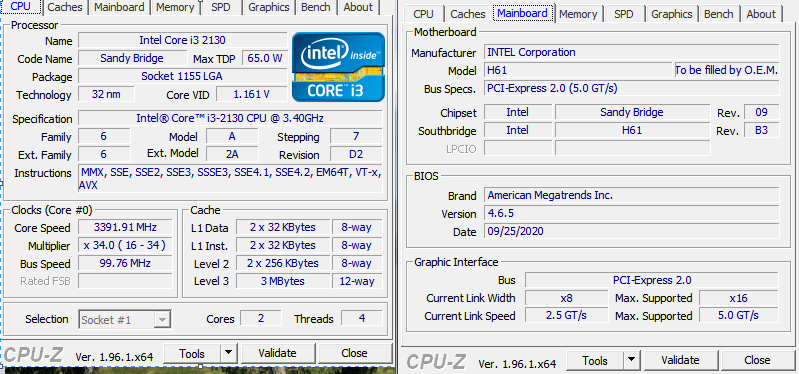799x374 pixels.
Task: Switch to Caches tab in left window
Action: pos(65,7)
